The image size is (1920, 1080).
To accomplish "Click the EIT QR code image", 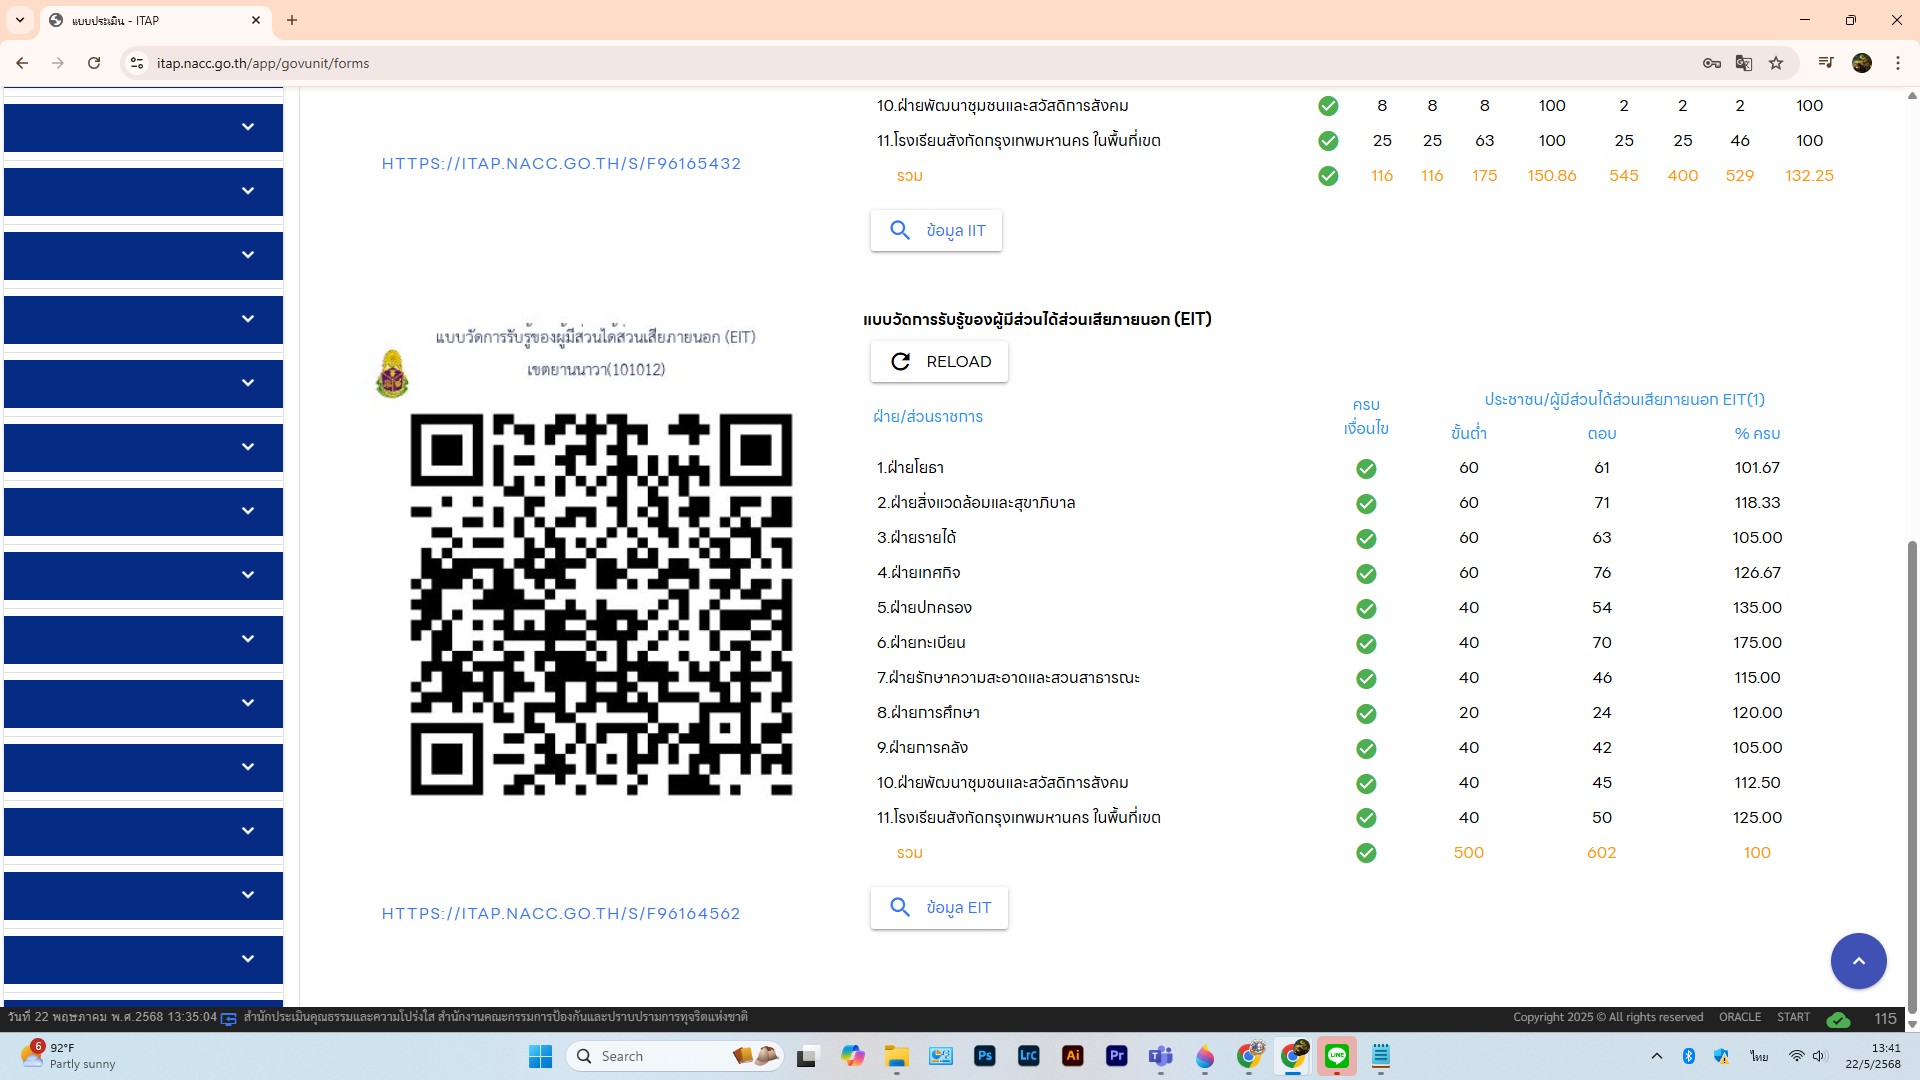I will pyautogui.click(x=601, y=604).
